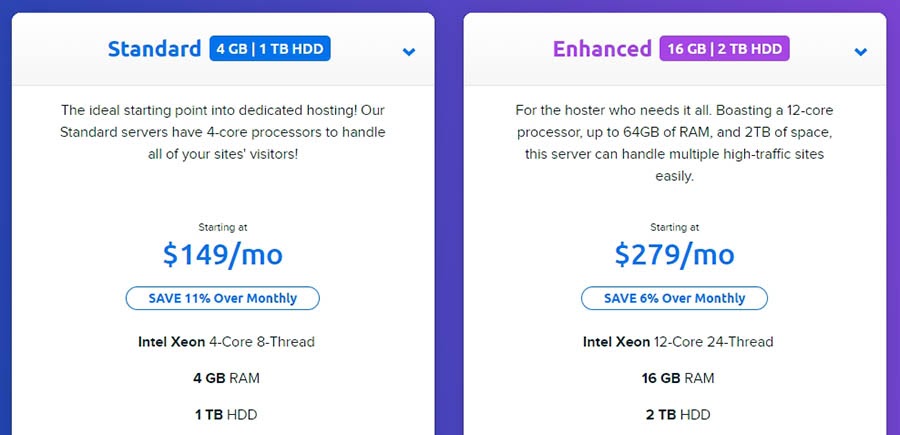Click Intel Xeon 12-Core 24-Thread spec
900x435 pixels.
678,342
